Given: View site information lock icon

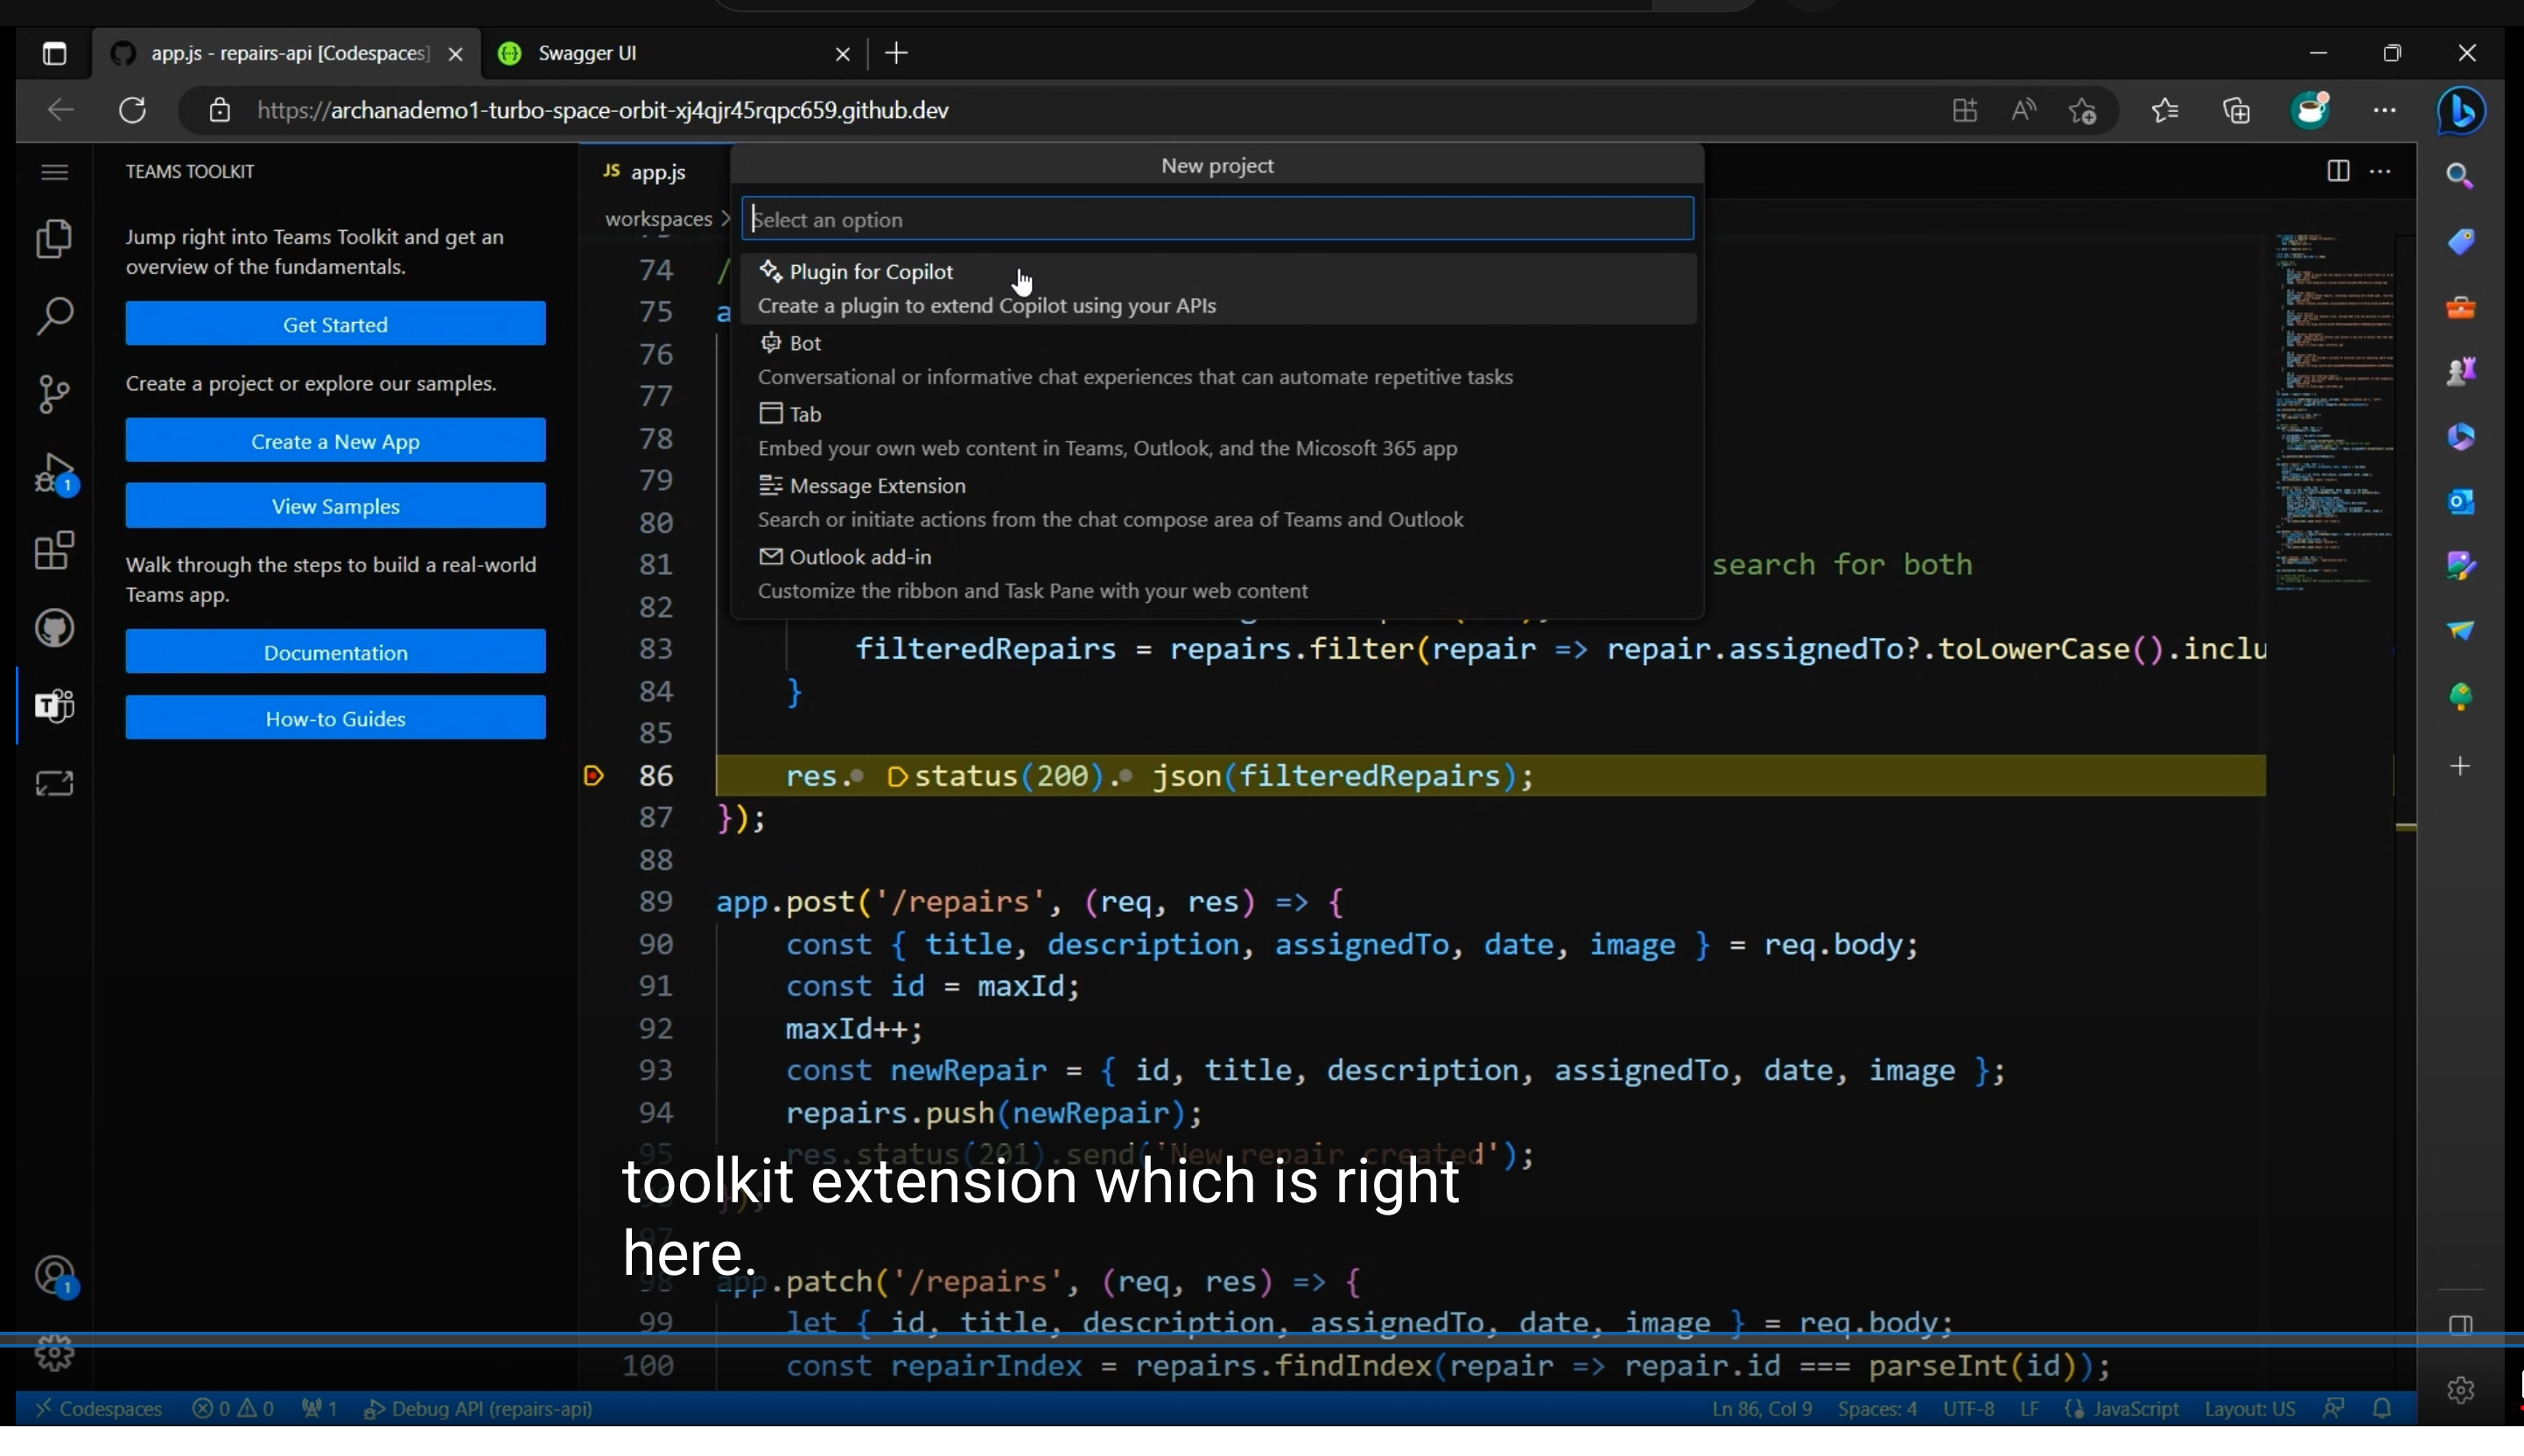Looking at the screenshot, I should [x=220, y=110].
